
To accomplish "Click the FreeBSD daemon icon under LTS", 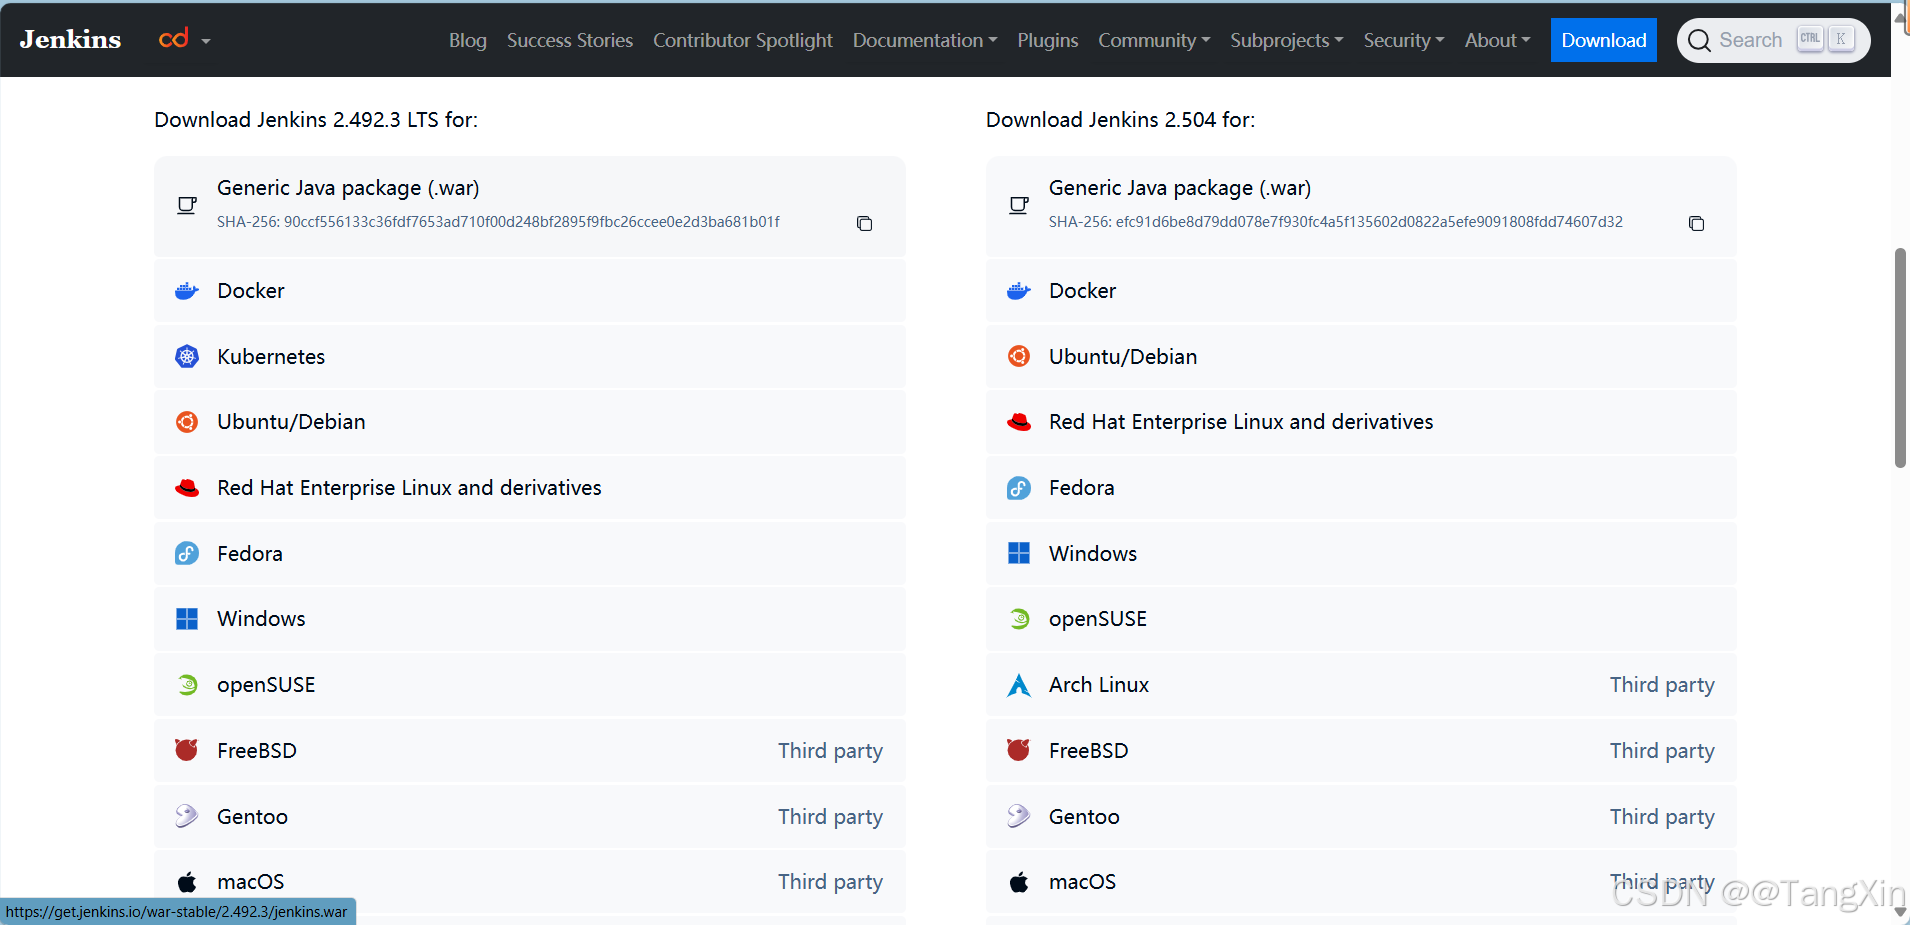I will click(187, 750).
